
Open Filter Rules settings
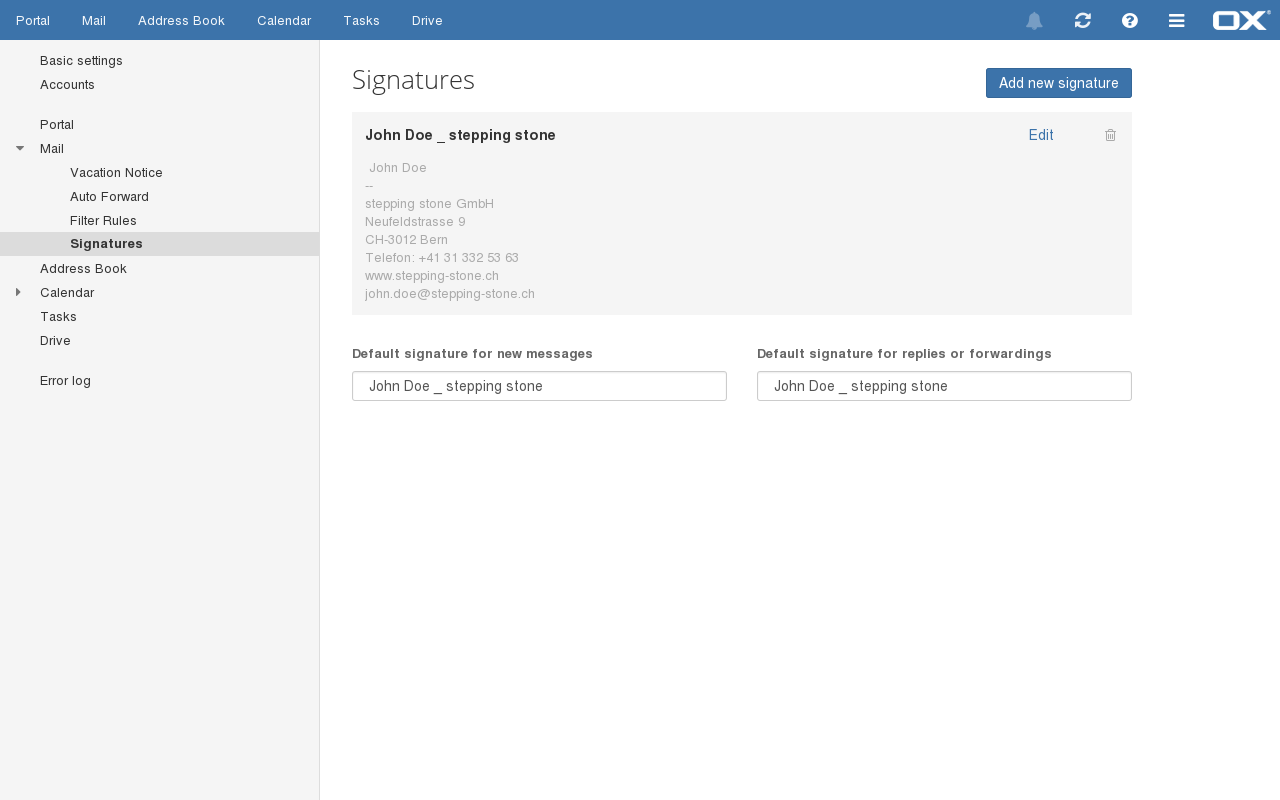(x=103, y=221)
